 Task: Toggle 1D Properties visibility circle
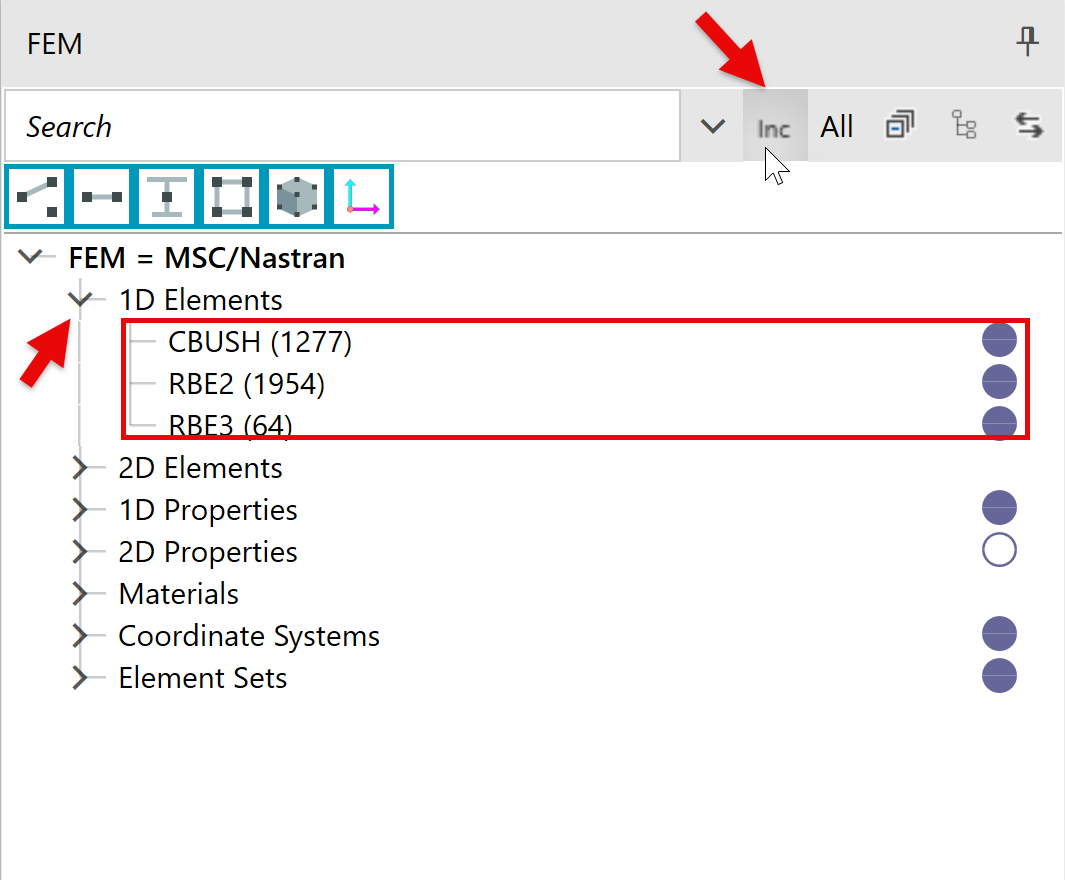pos(999,507)
